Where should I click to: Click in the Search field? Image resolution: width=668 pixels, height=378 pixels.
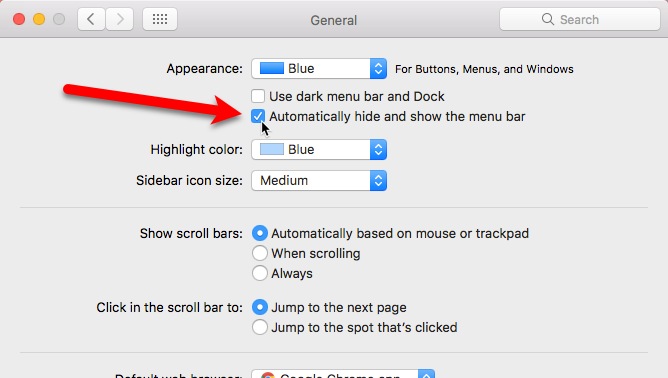(580, 19)
